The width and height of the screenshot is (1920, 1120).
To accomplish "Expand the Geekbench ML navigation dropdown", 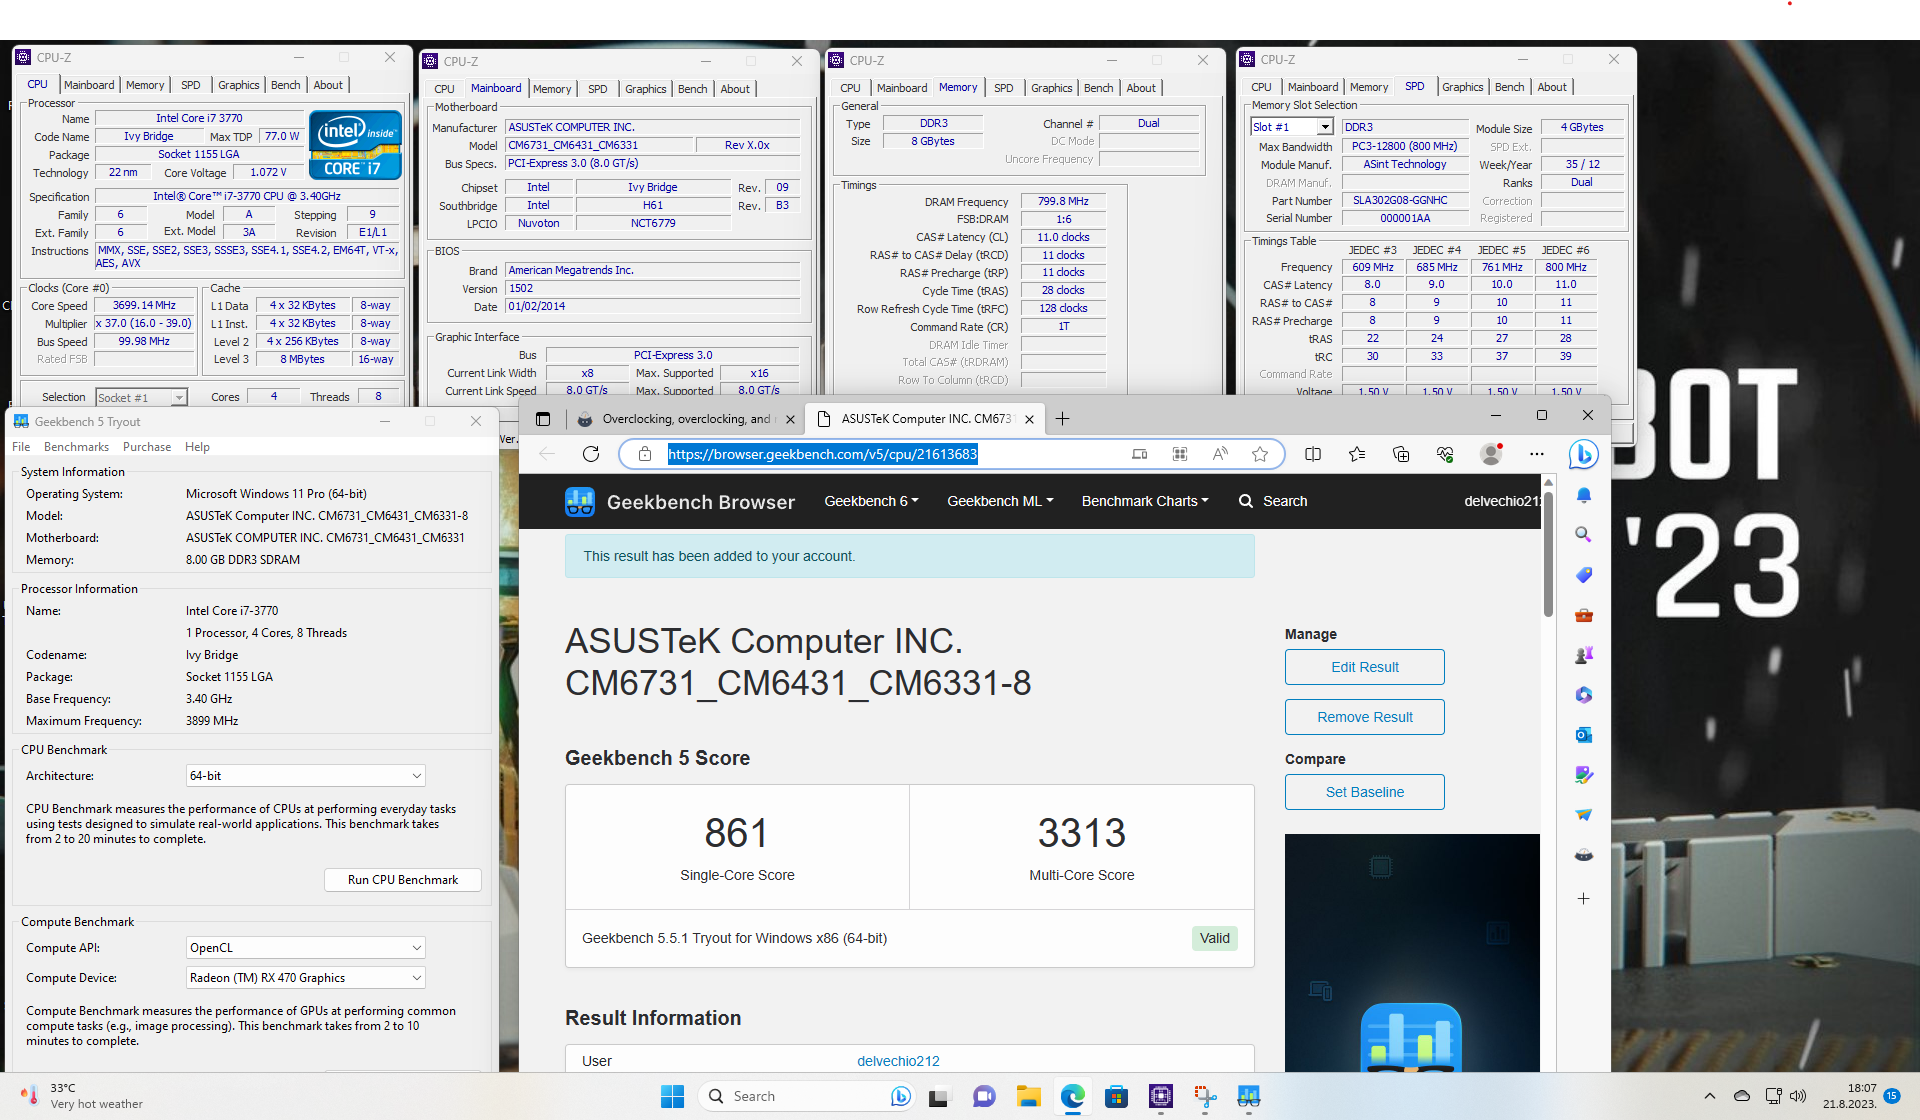I will coord(1000,501).
